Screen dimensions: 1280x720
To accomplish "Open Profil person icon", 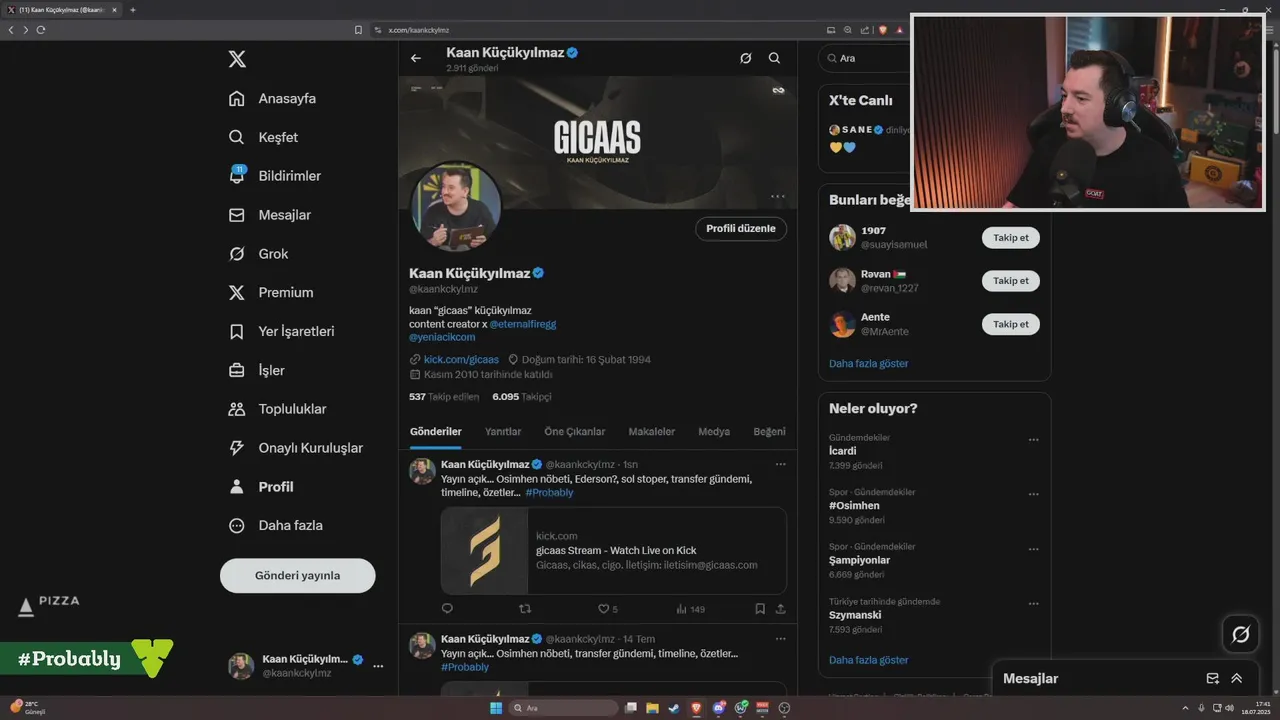I will click(x=237, y=487).
